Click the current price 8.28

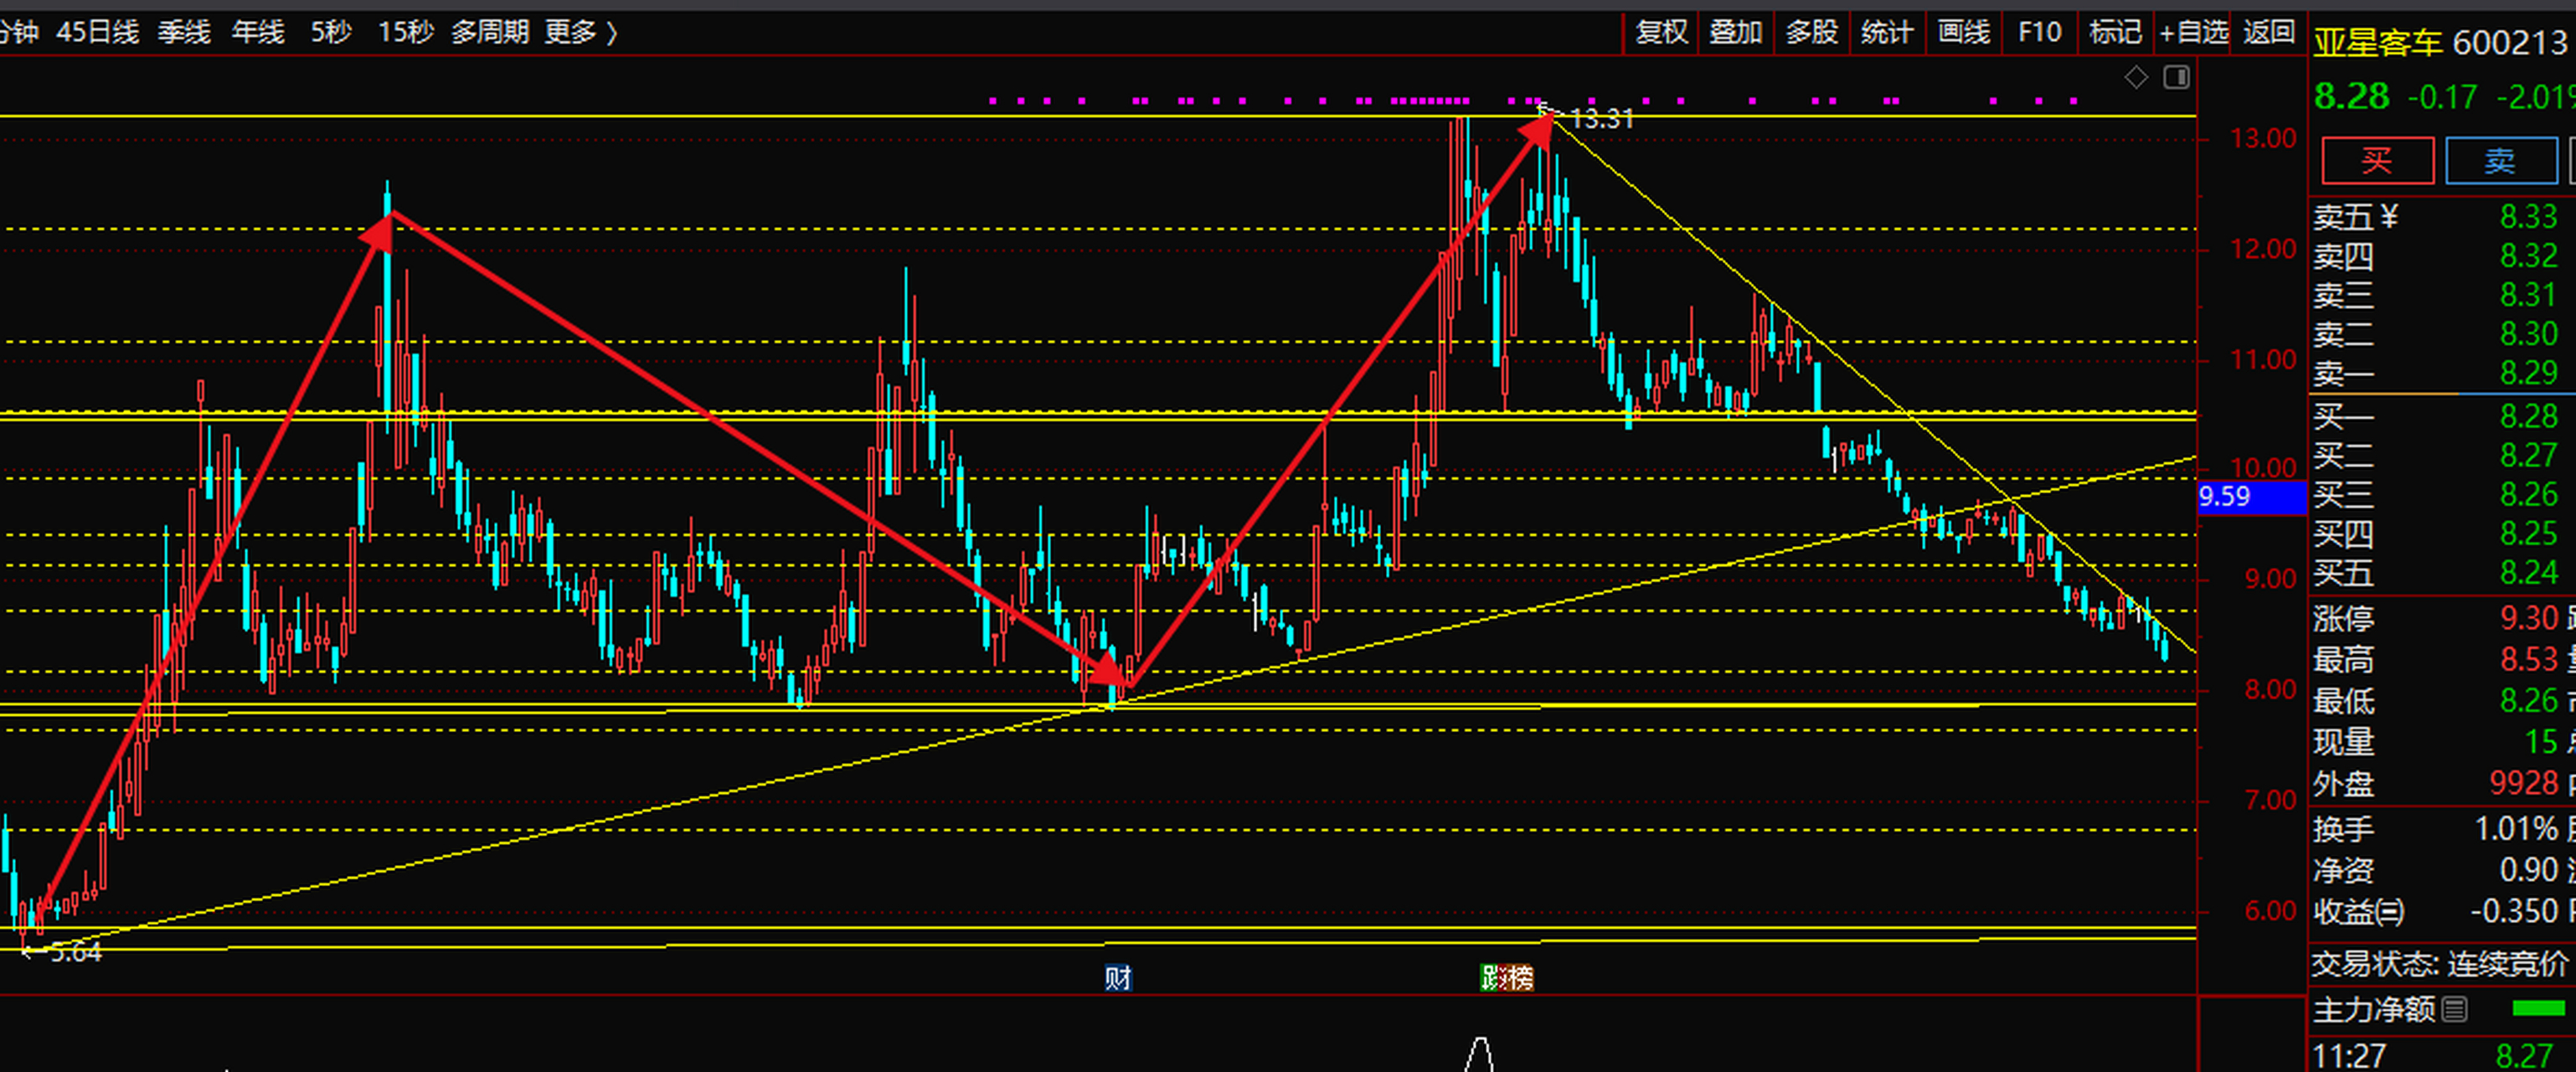(x=2351, y=97)
